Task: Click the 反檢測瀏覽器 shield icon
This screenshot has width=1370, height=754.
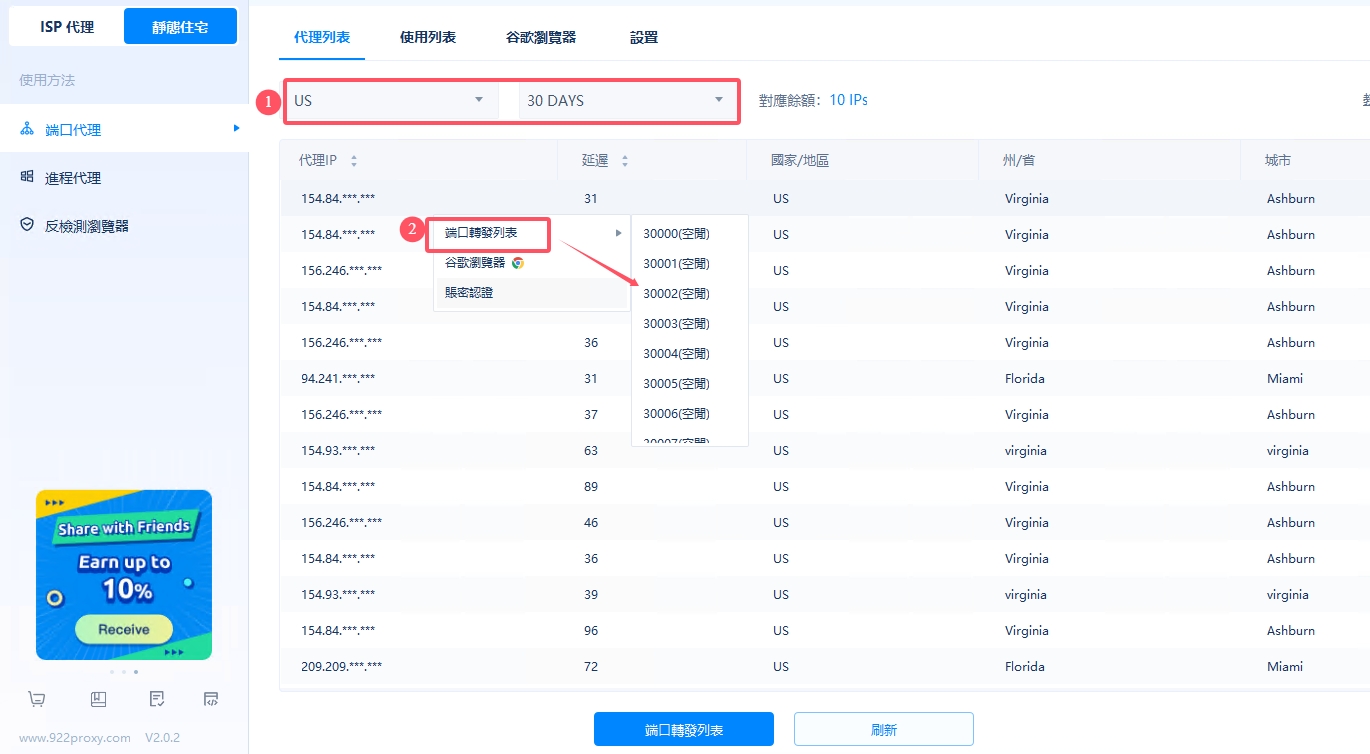Action: 27,225
